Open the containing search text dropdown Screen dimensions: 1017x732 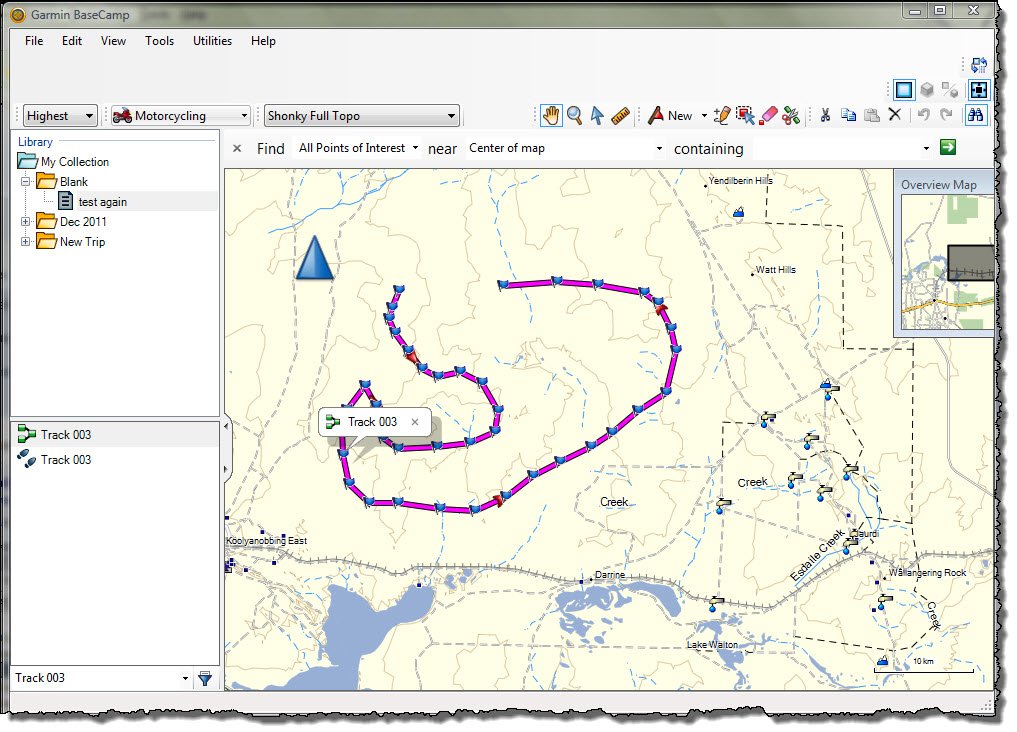coord(926,148)
